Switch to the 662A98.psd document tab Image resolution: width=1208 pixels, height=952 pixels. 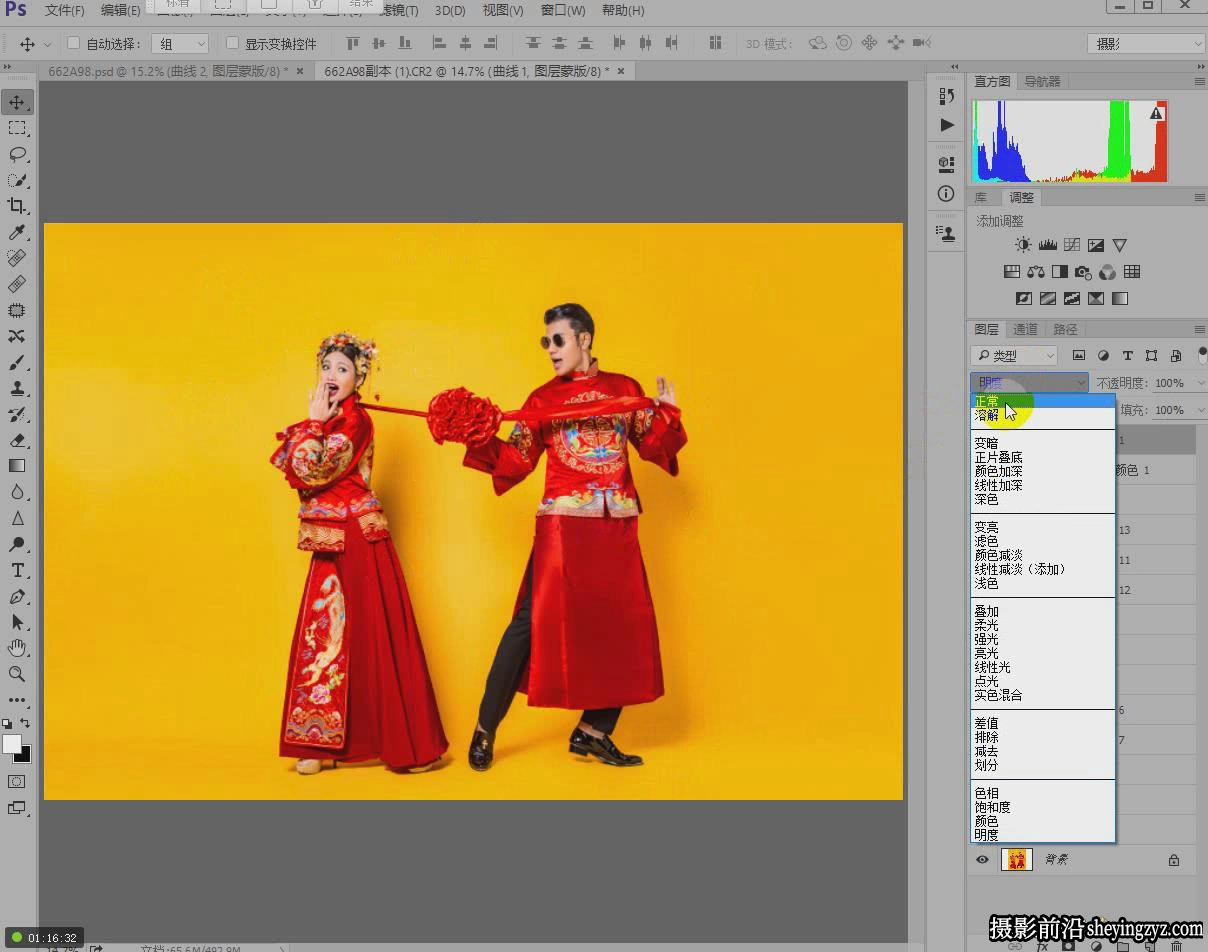[x=168, y=71]
